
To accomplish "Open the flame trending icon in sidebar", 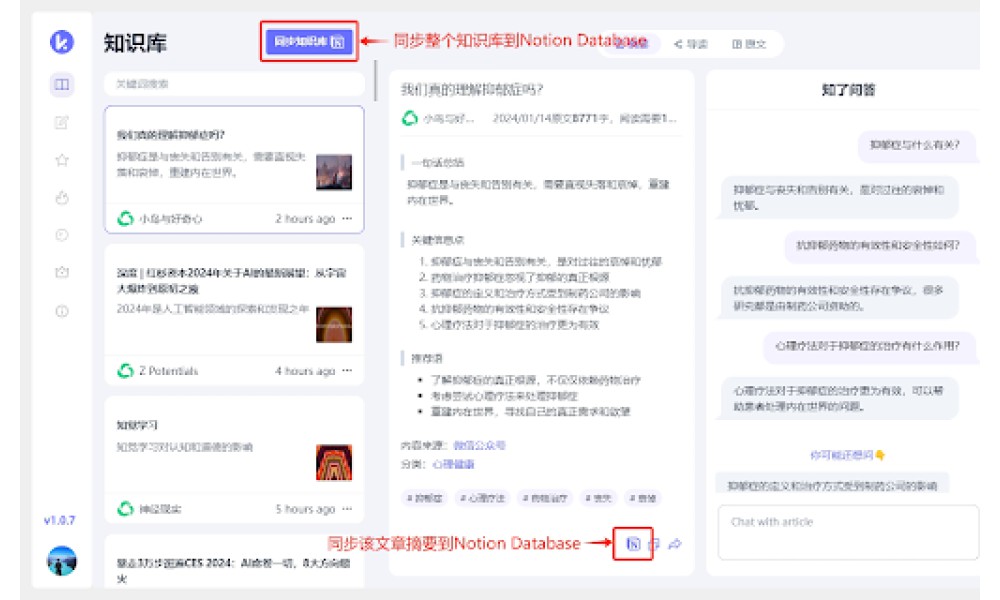I will pyautogui.click(x=62, y=198).
